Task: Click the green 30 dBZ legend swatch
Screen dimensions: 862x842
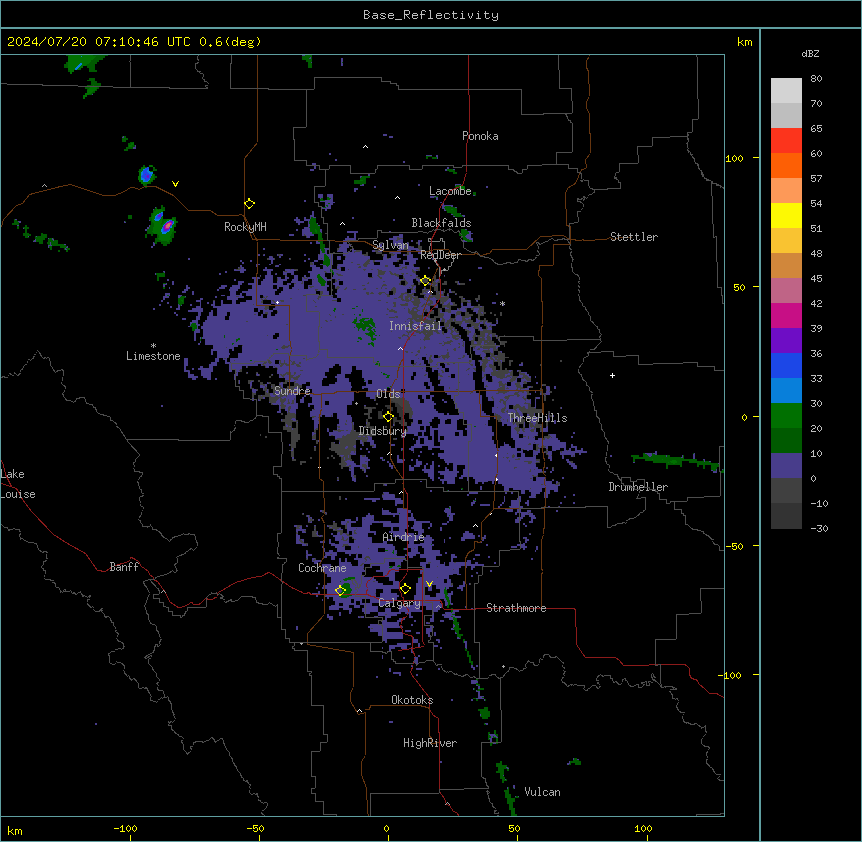Action: pyautogui.click(x=786, y=416)
